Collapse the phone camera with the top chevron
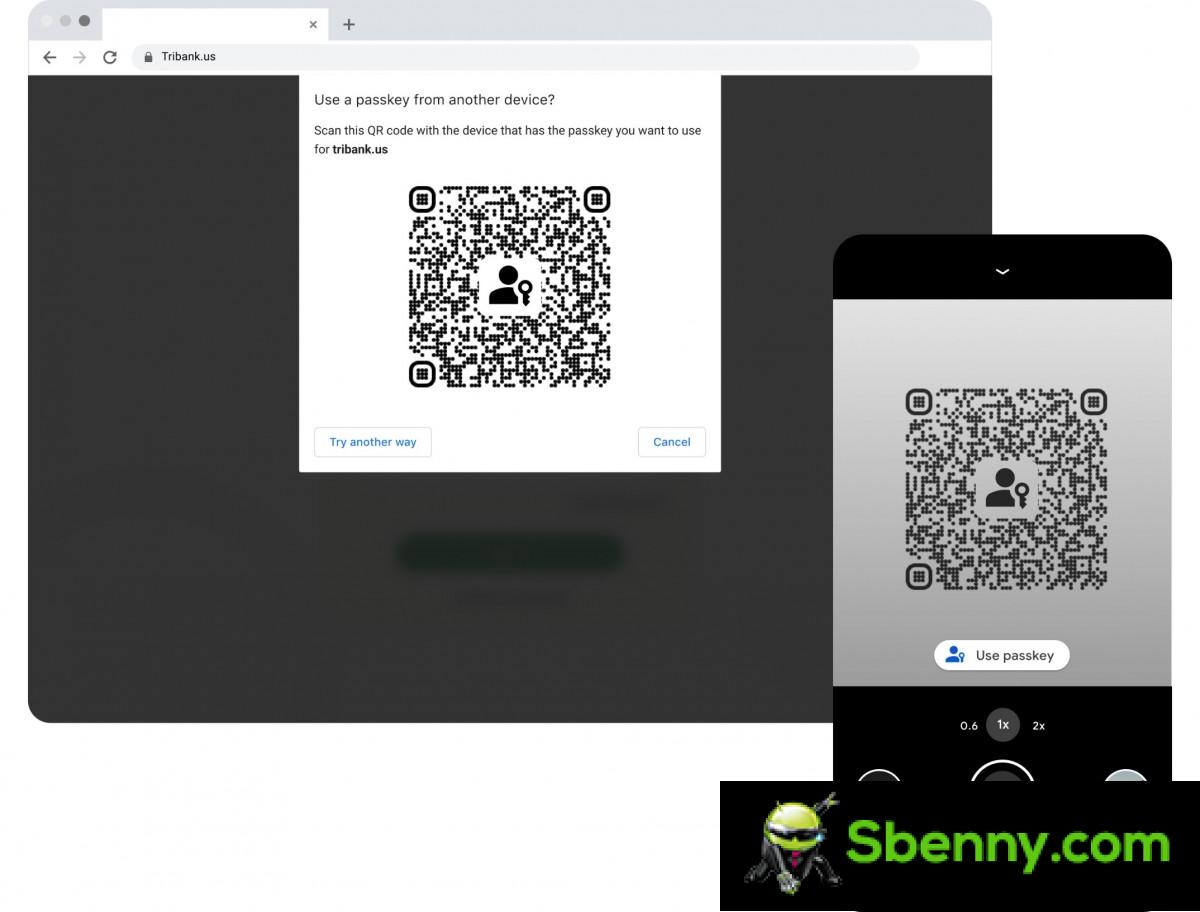Screen dimensions: 1200x912 pos(1002,272)
